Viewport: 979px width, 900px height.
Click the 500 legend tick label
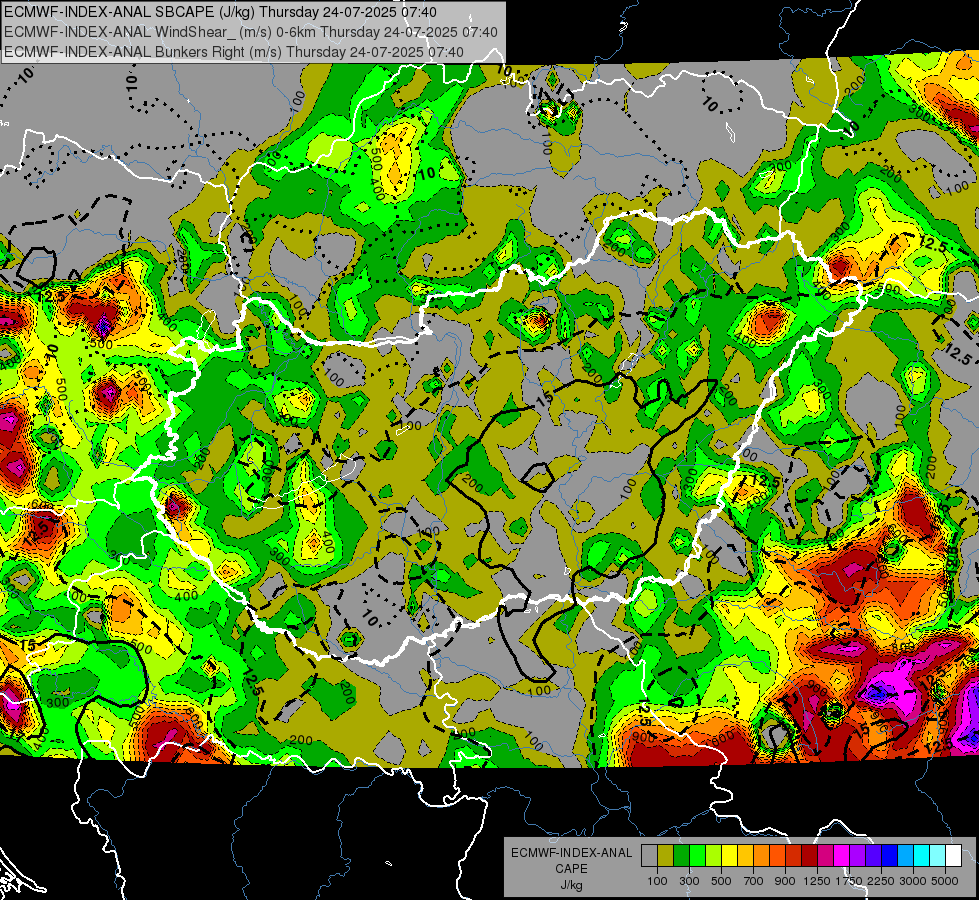click(x=721, y=881)
